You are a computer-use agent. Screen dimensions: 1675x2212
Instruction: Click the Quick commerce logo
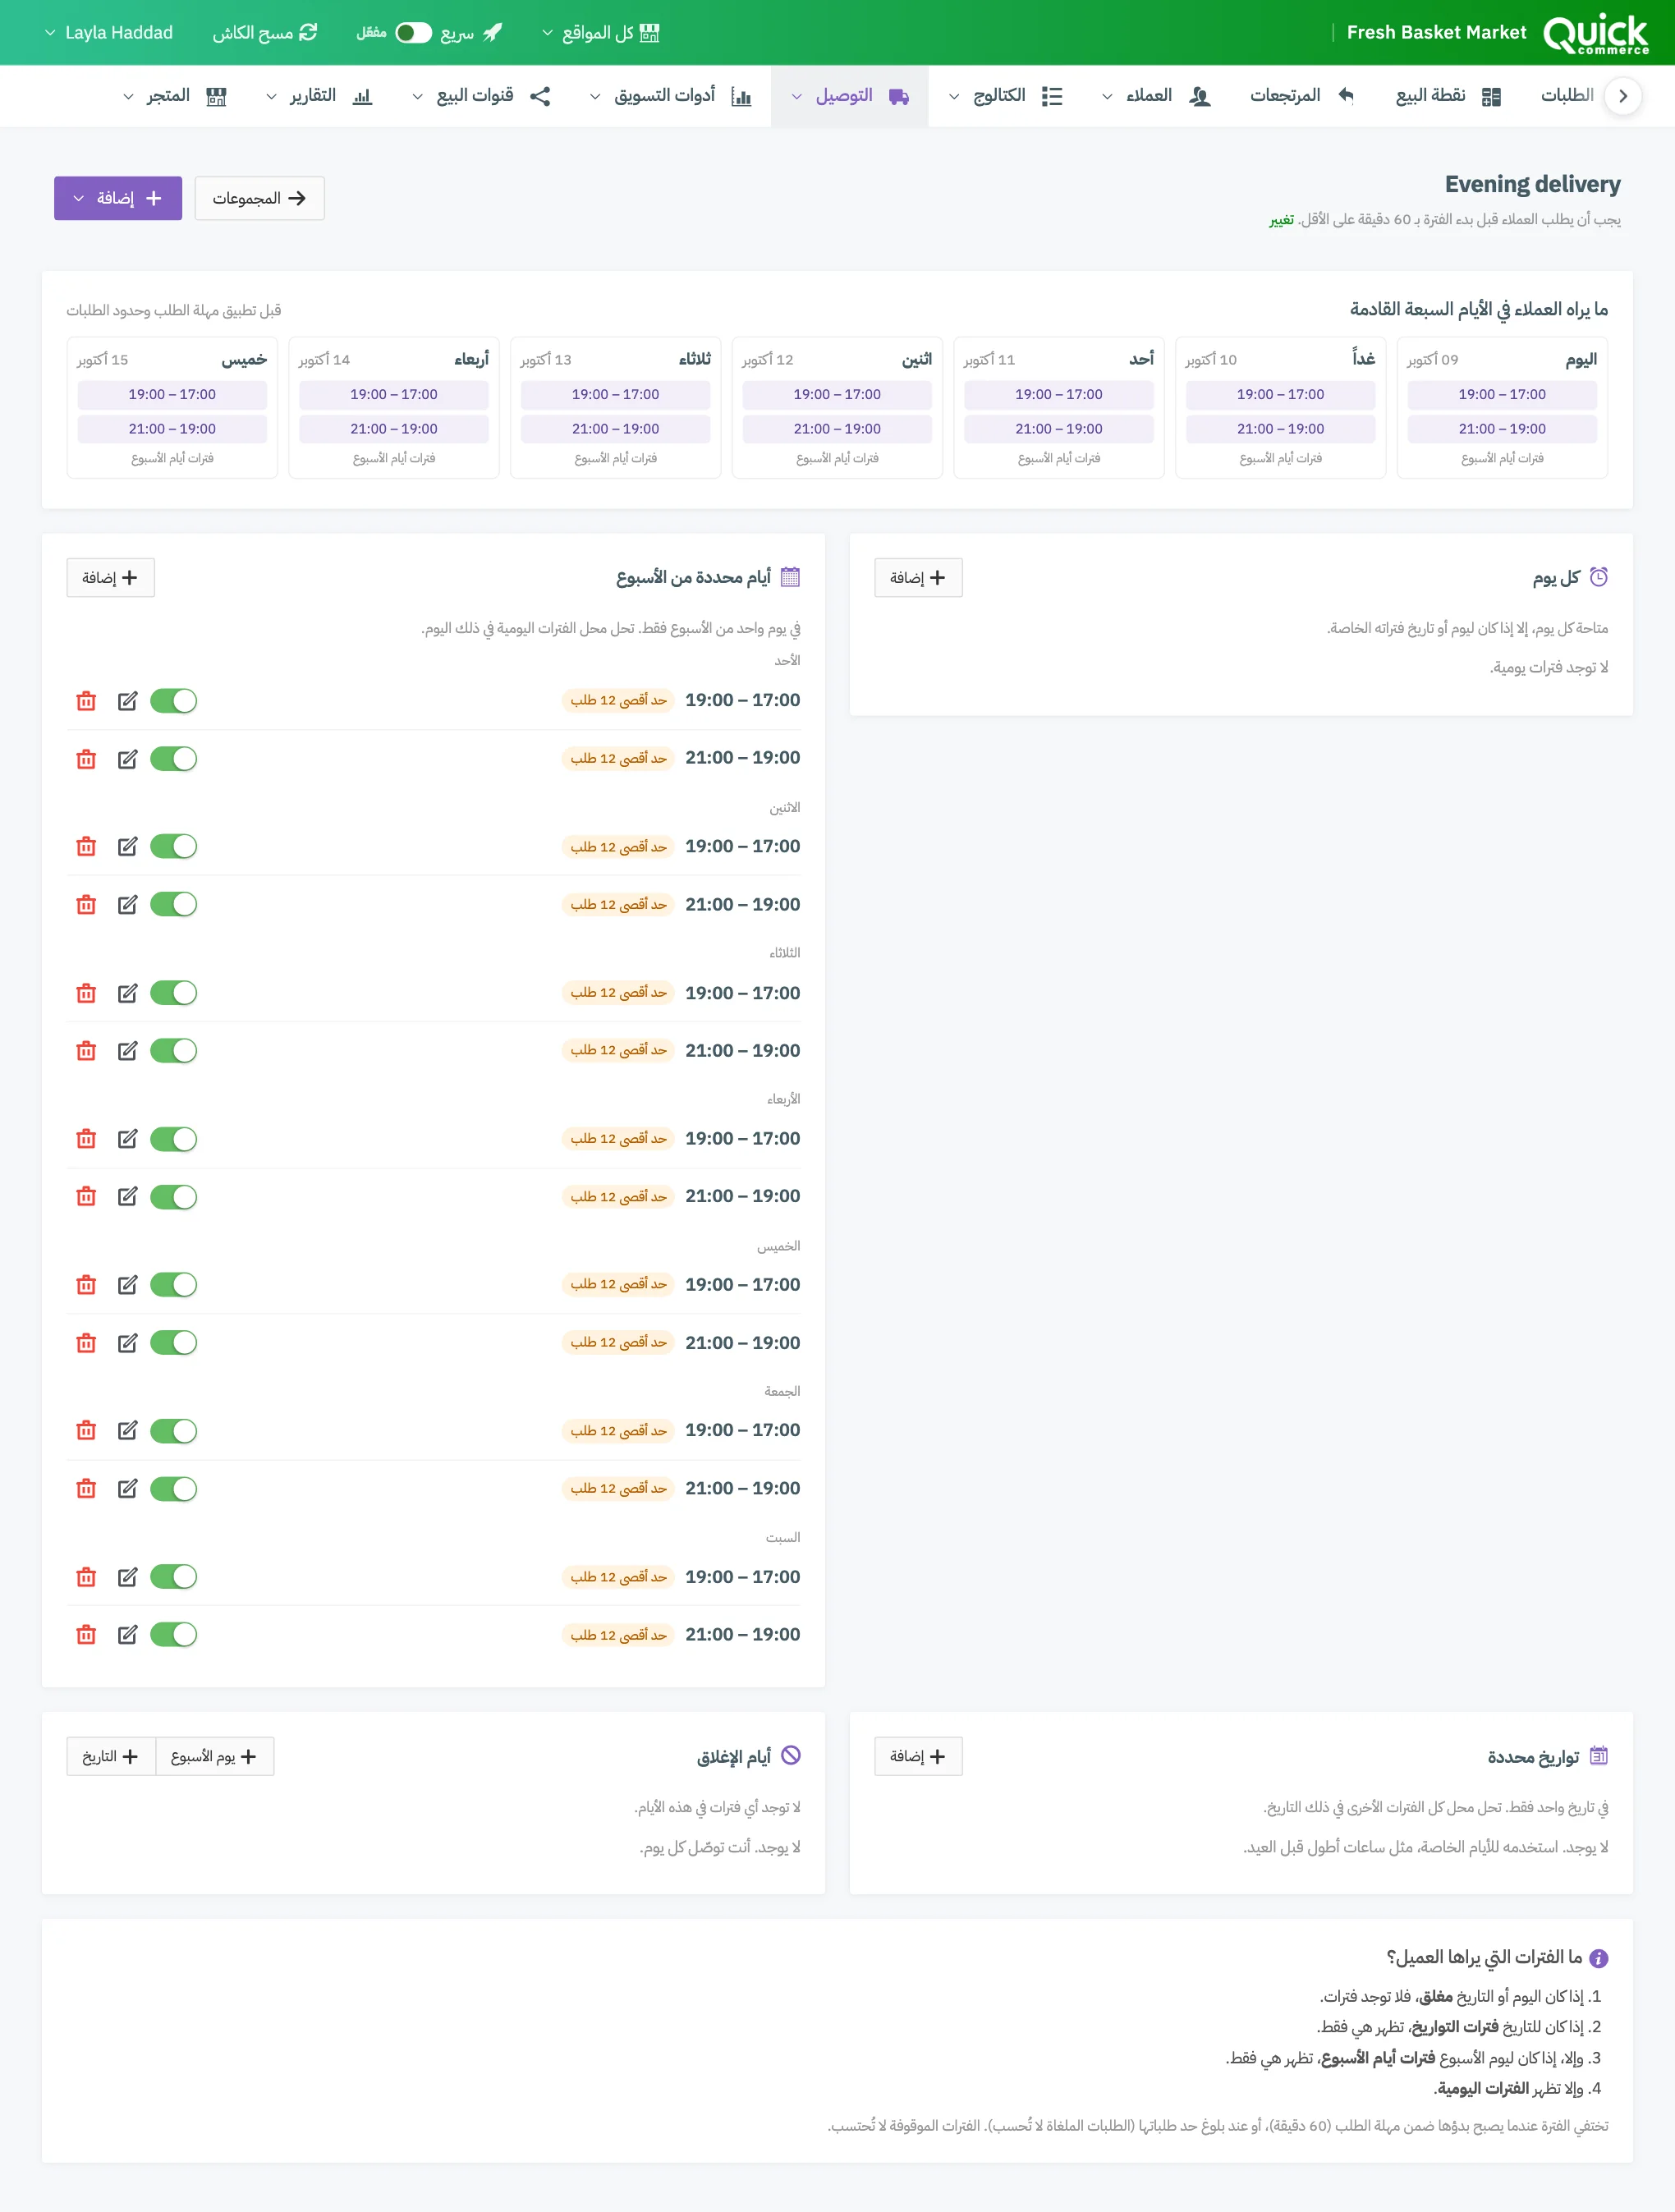(x=1596, y=33)
